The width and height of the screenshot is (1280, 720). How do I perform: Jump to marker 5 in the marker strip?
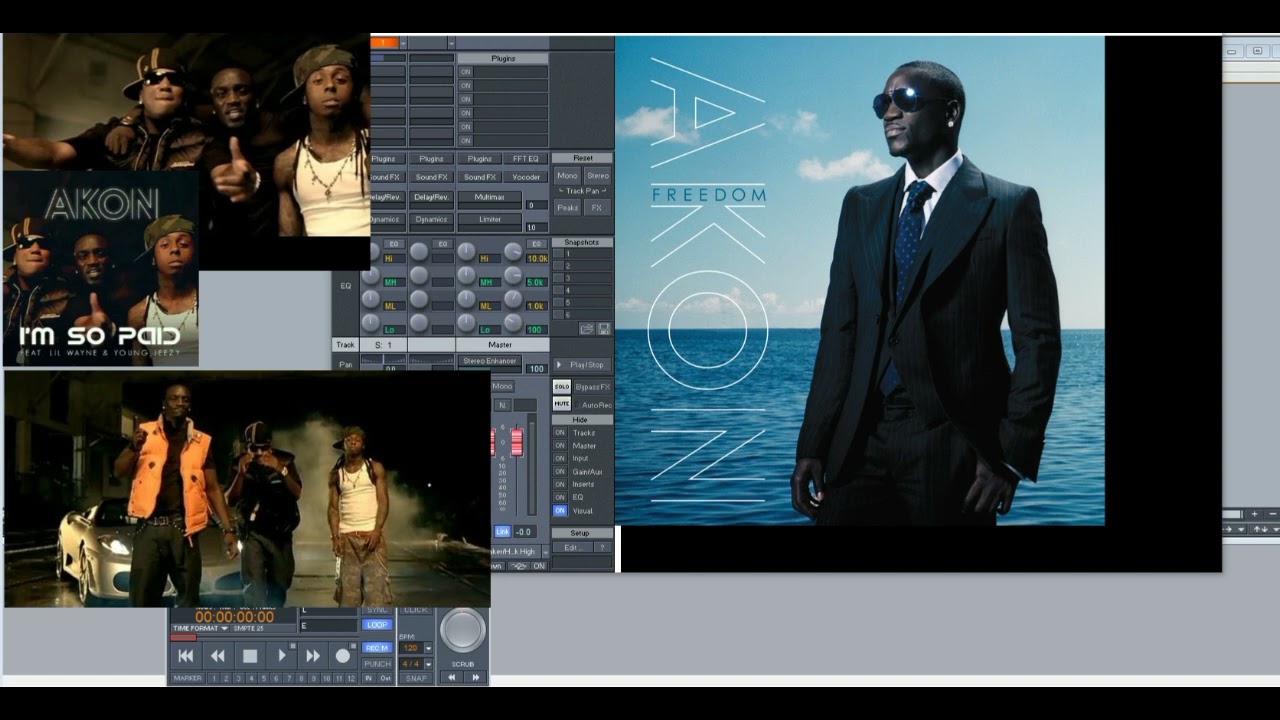pos(264,678)
